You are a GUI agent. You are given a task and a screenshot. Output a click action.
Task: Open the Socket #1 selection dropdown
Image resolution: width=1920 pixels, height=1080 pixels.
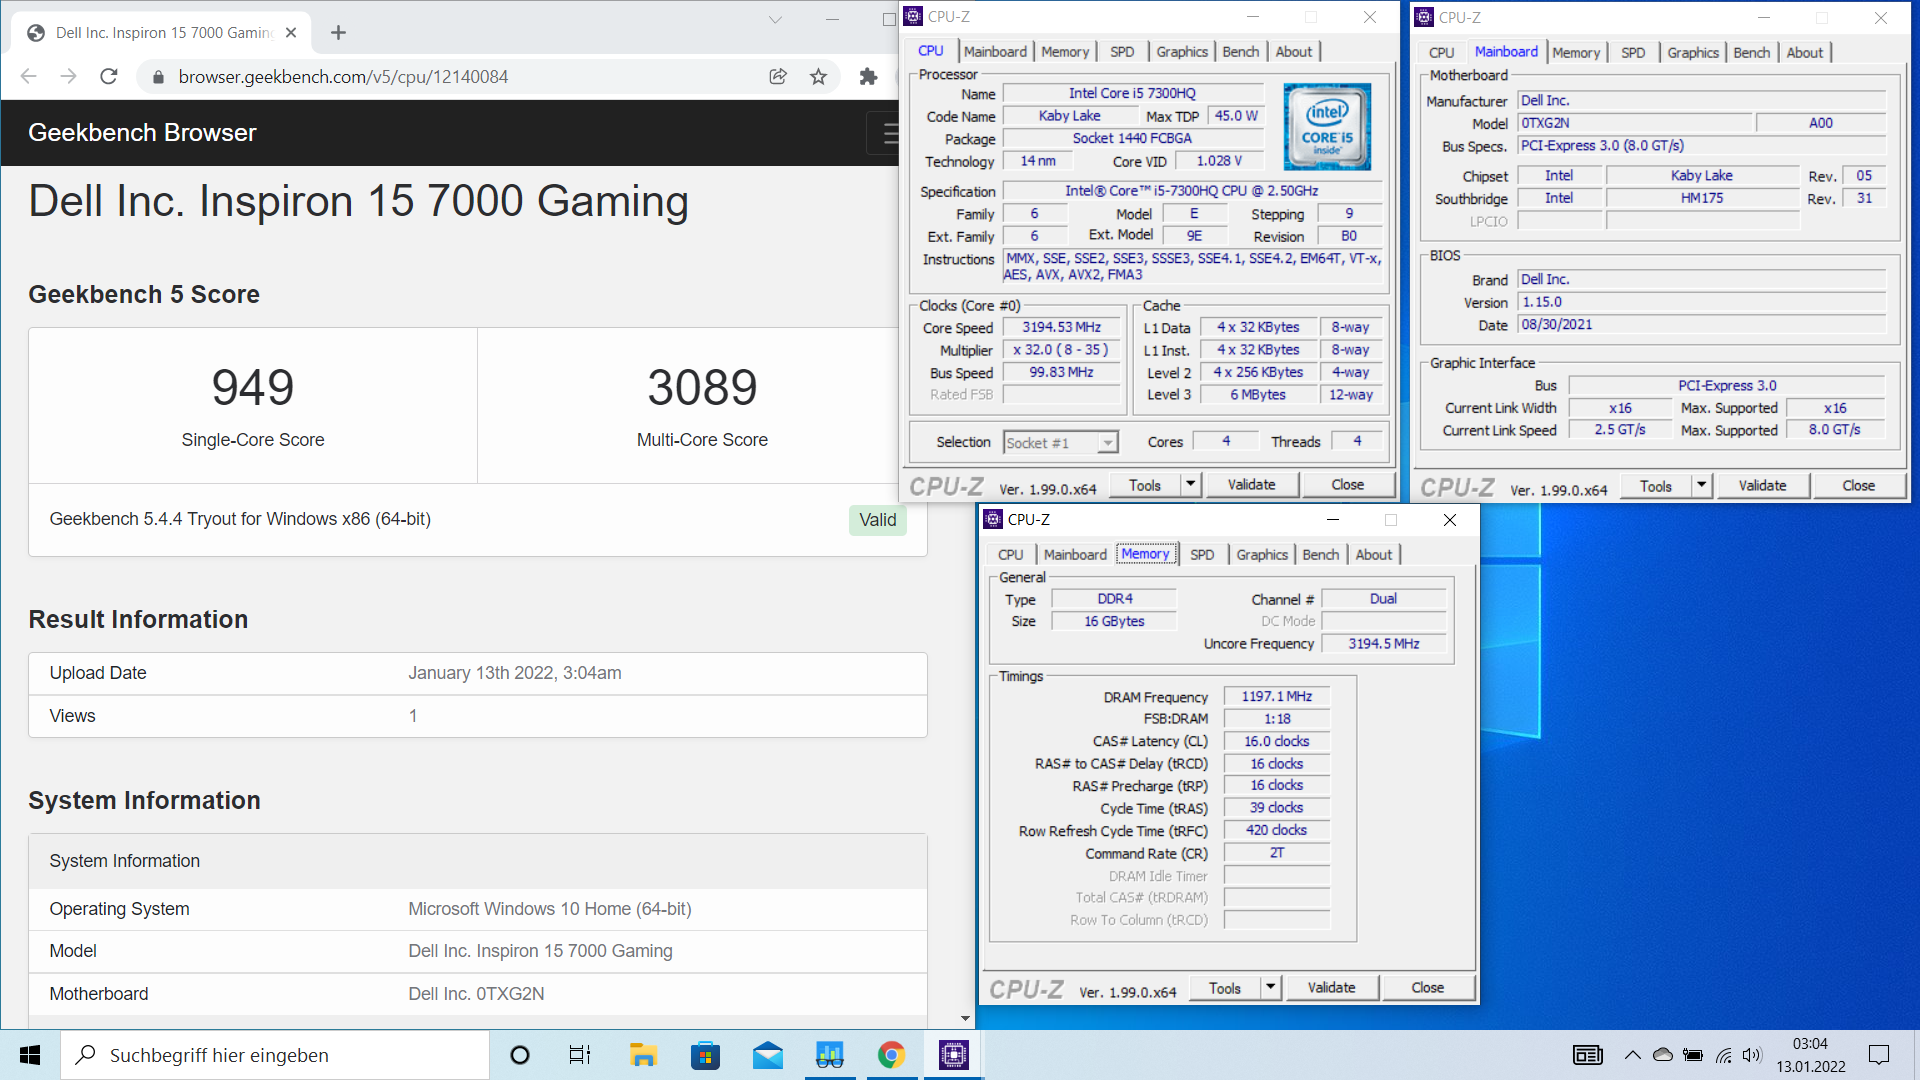coord(1061,442)
